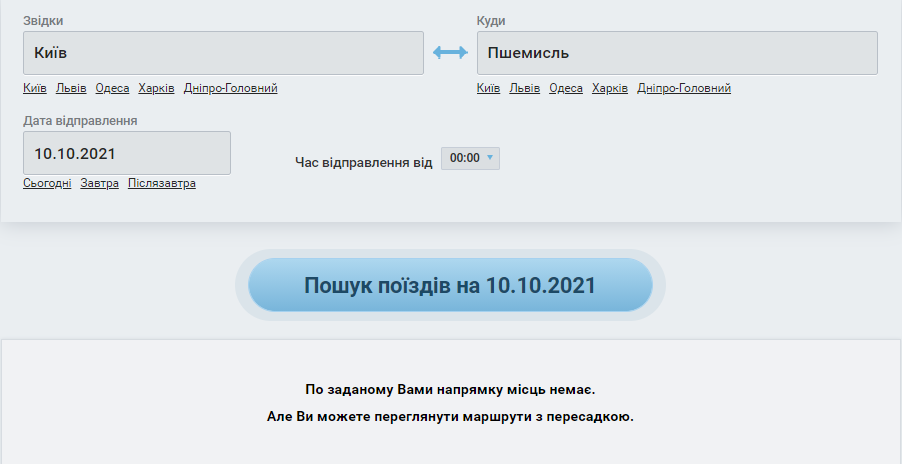Open the departure time dropdown 00:00
The width and height of the screenshot is (902, 464).
[470, 158]
